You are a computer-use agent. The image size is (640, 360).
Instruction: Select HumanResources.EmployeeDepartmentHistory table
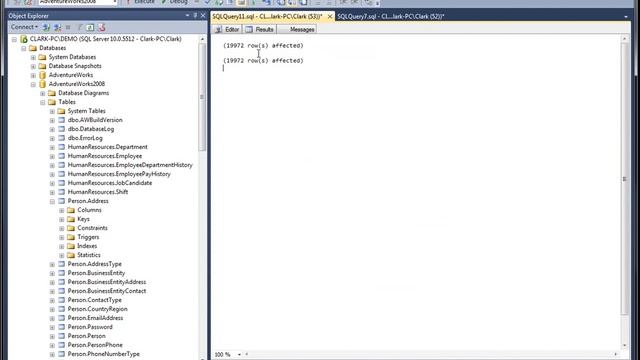(130, 165)
